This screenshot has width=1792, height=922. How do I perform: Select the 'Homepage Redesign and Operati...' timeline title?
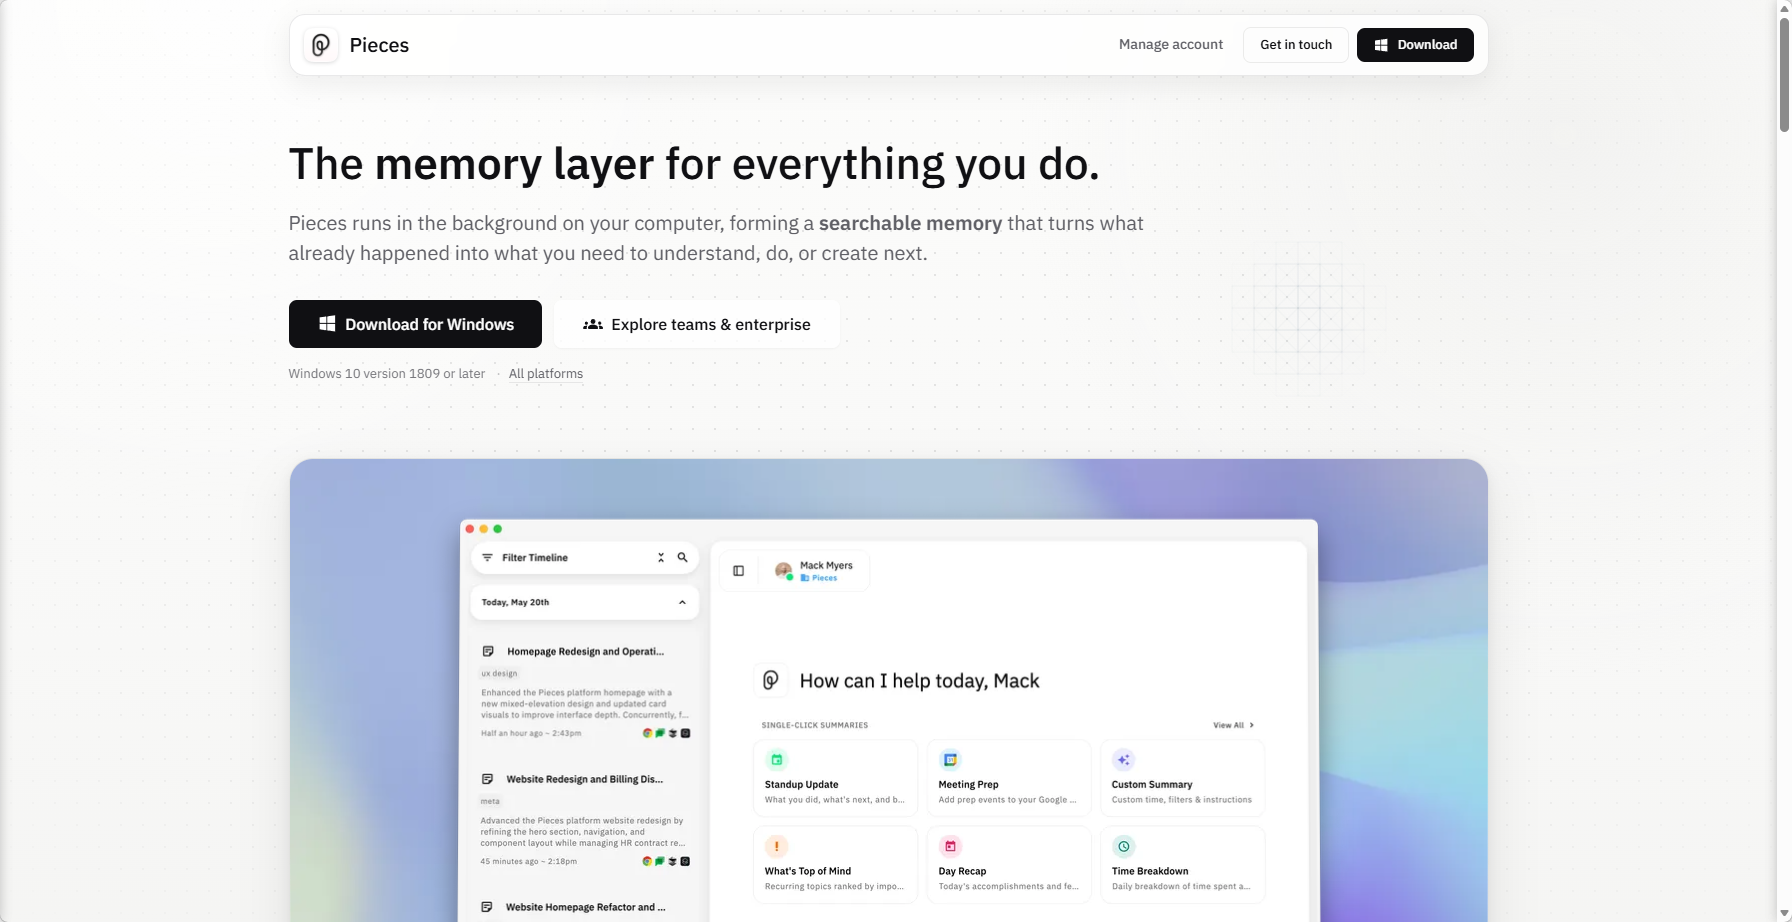click(x=585, y=652)
